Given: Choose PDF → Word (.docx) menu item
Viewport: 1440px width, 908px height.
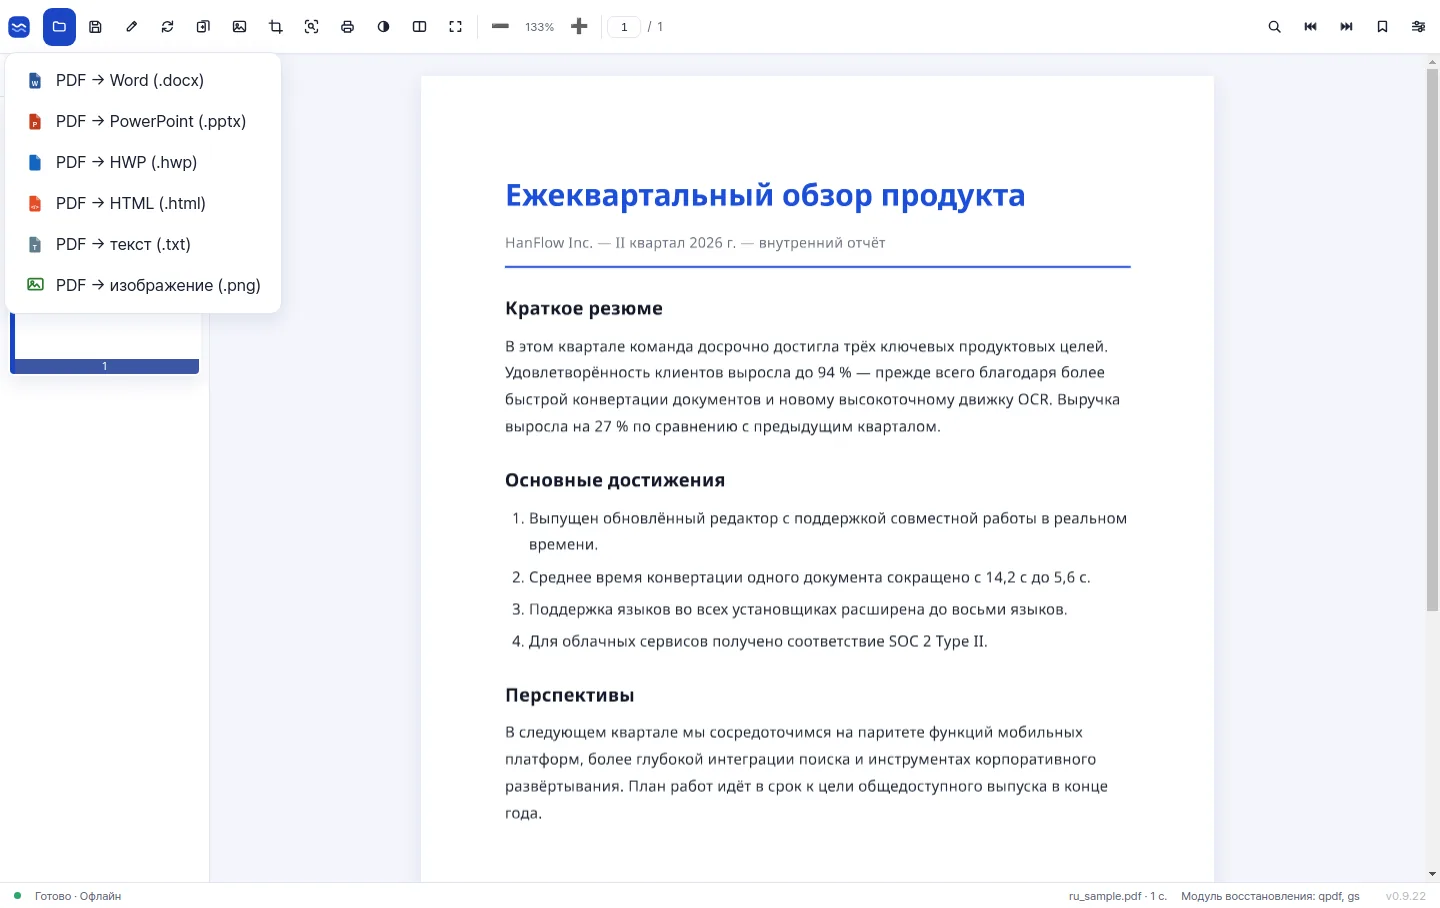Looking at the screenshot, I should [x=143, y=80].
